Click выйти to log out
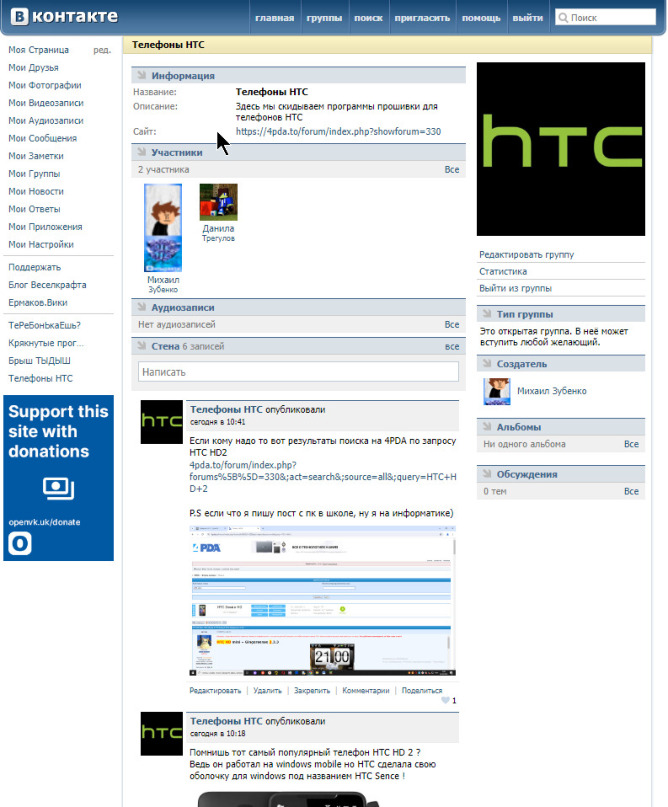 [528, 18]
